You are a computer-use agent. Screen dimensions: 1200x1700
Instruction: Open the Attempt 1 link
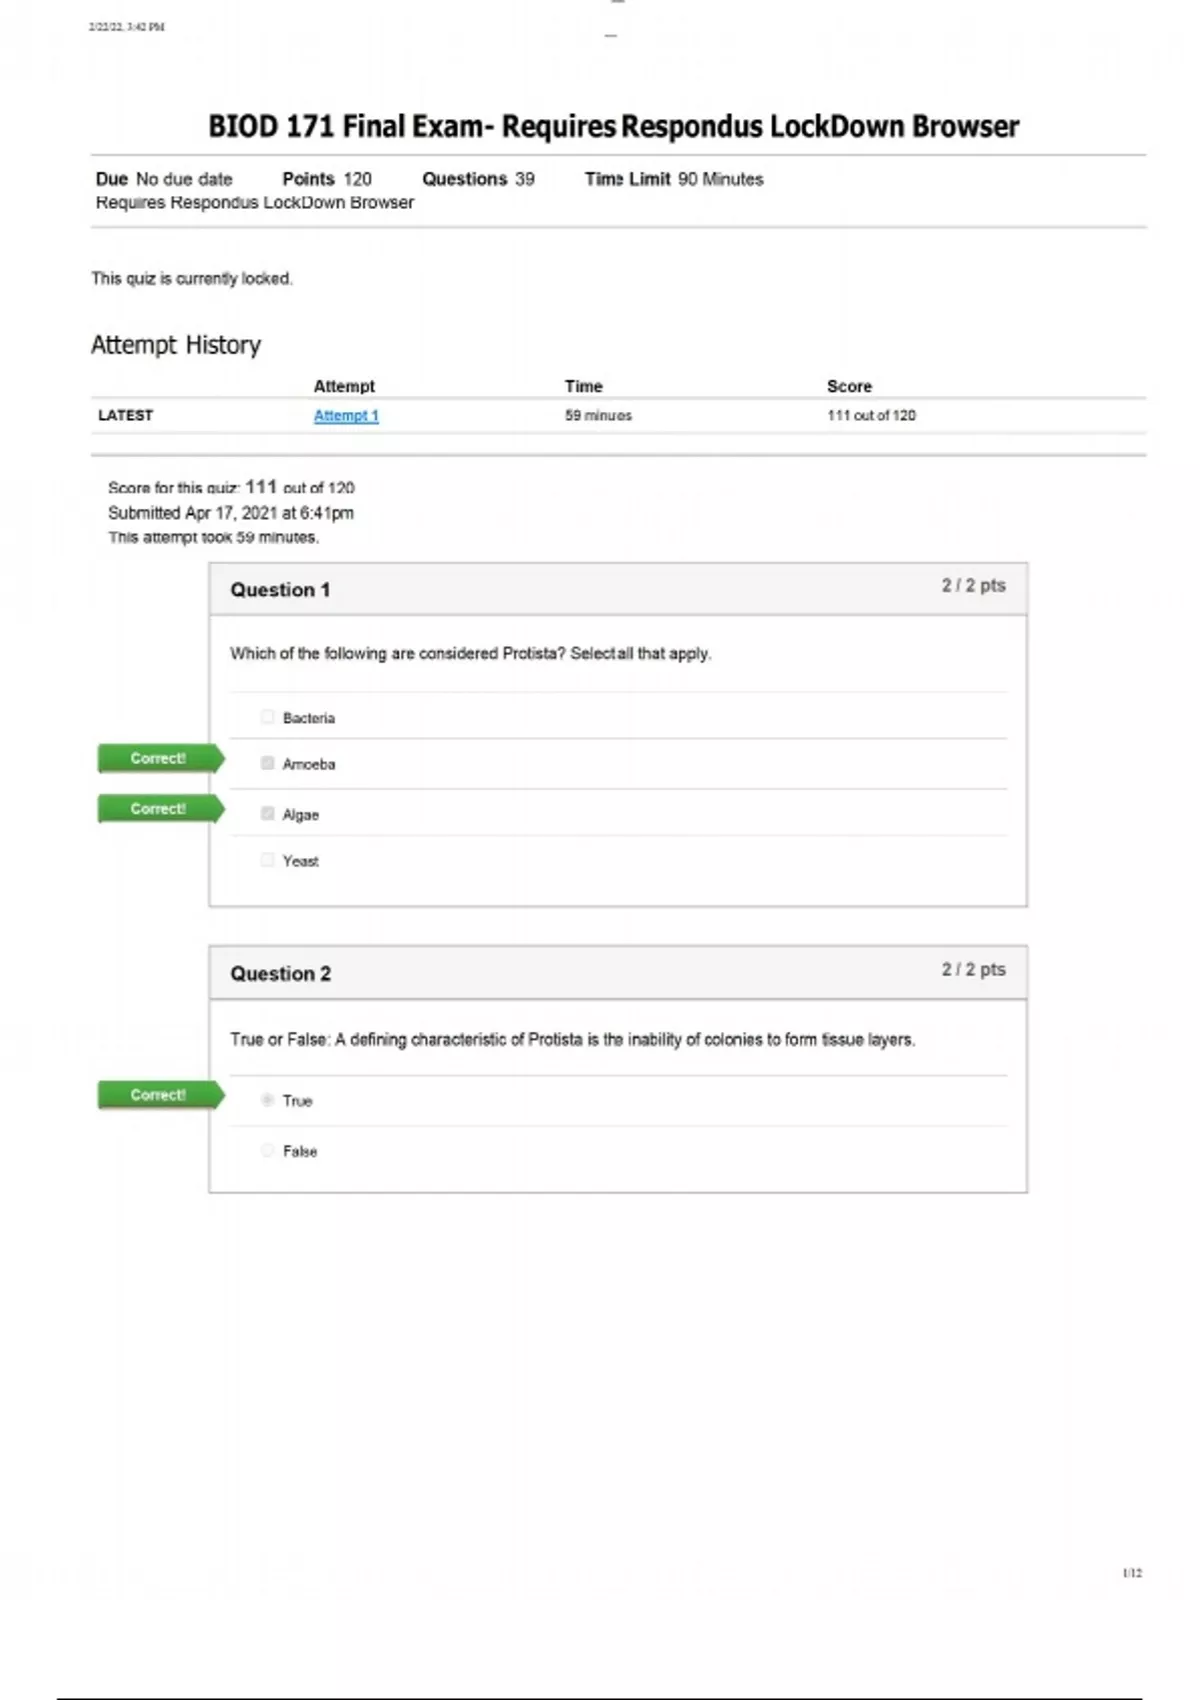coord(346,415)
